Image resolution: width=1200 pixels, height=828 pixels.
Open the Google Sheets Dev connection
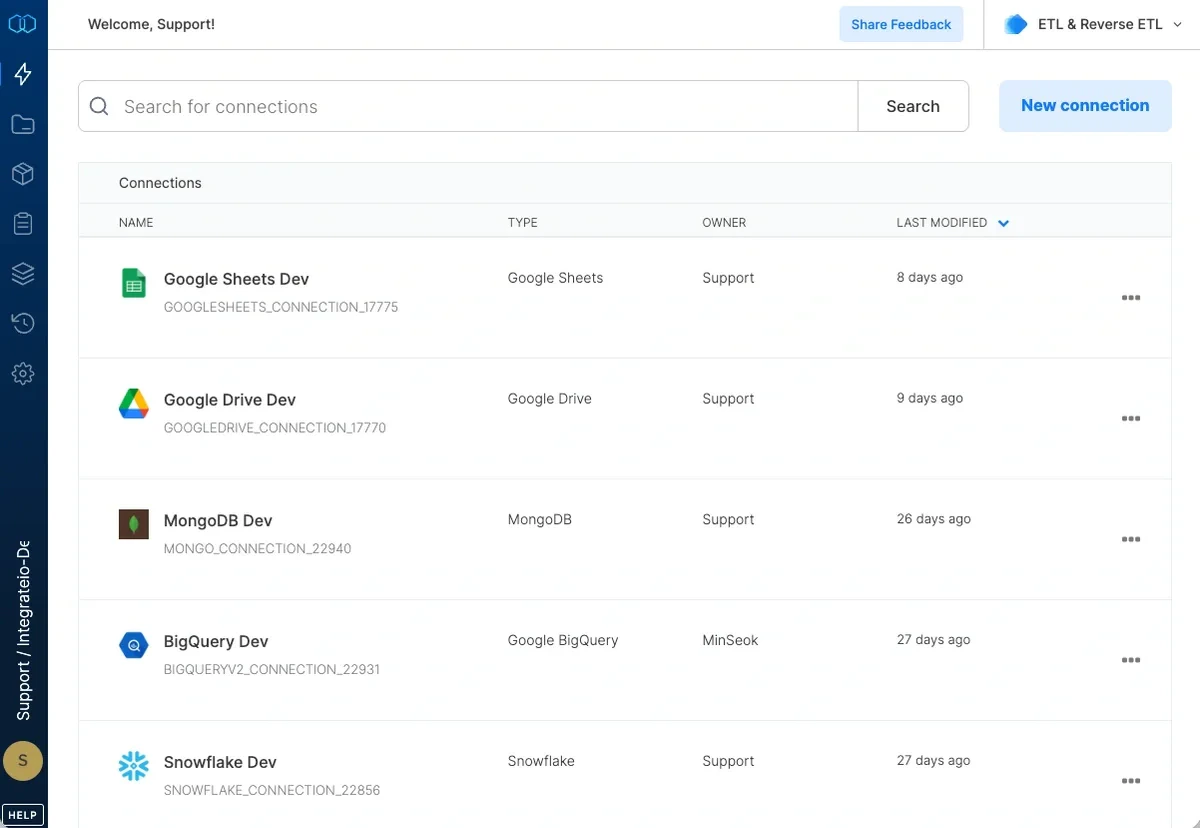236,279
